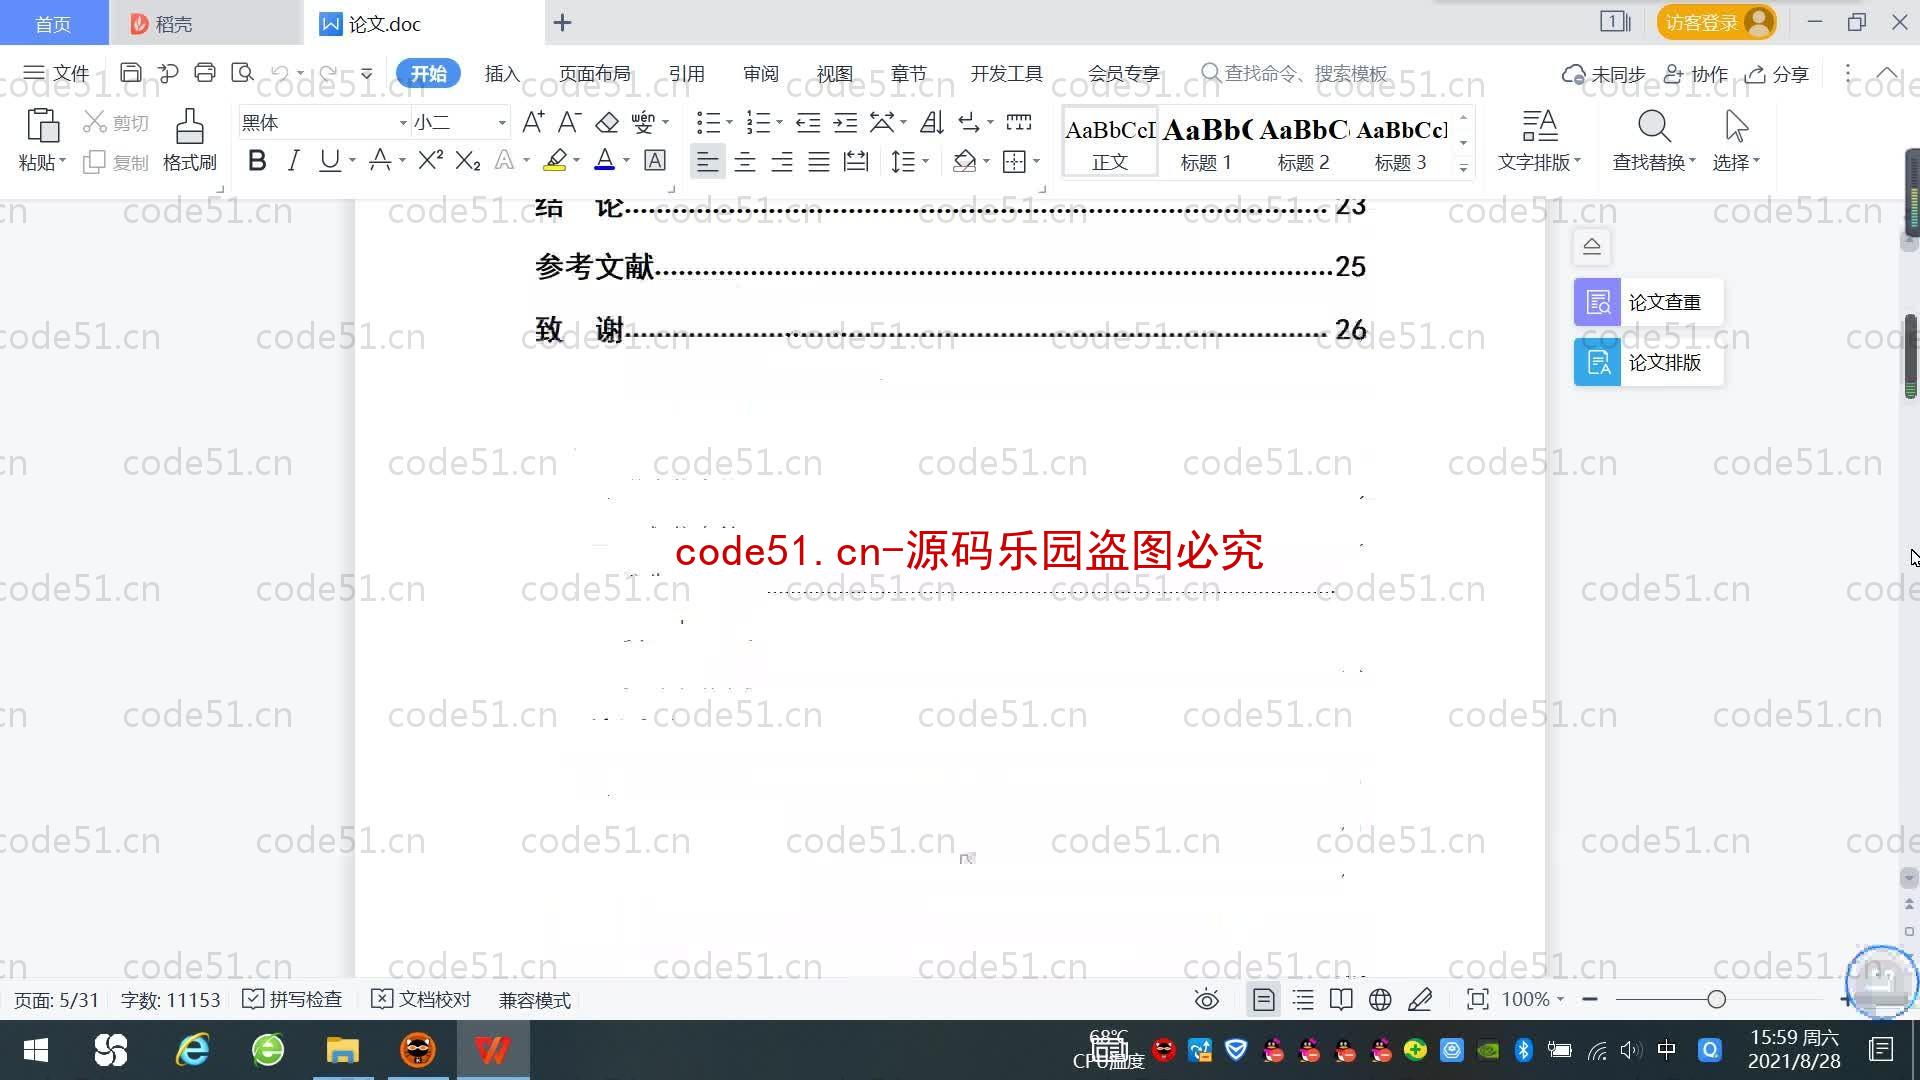Viewport: 1920px width, 1080px height.
Task: Toggle bold formatting
Action: [257, 160]
